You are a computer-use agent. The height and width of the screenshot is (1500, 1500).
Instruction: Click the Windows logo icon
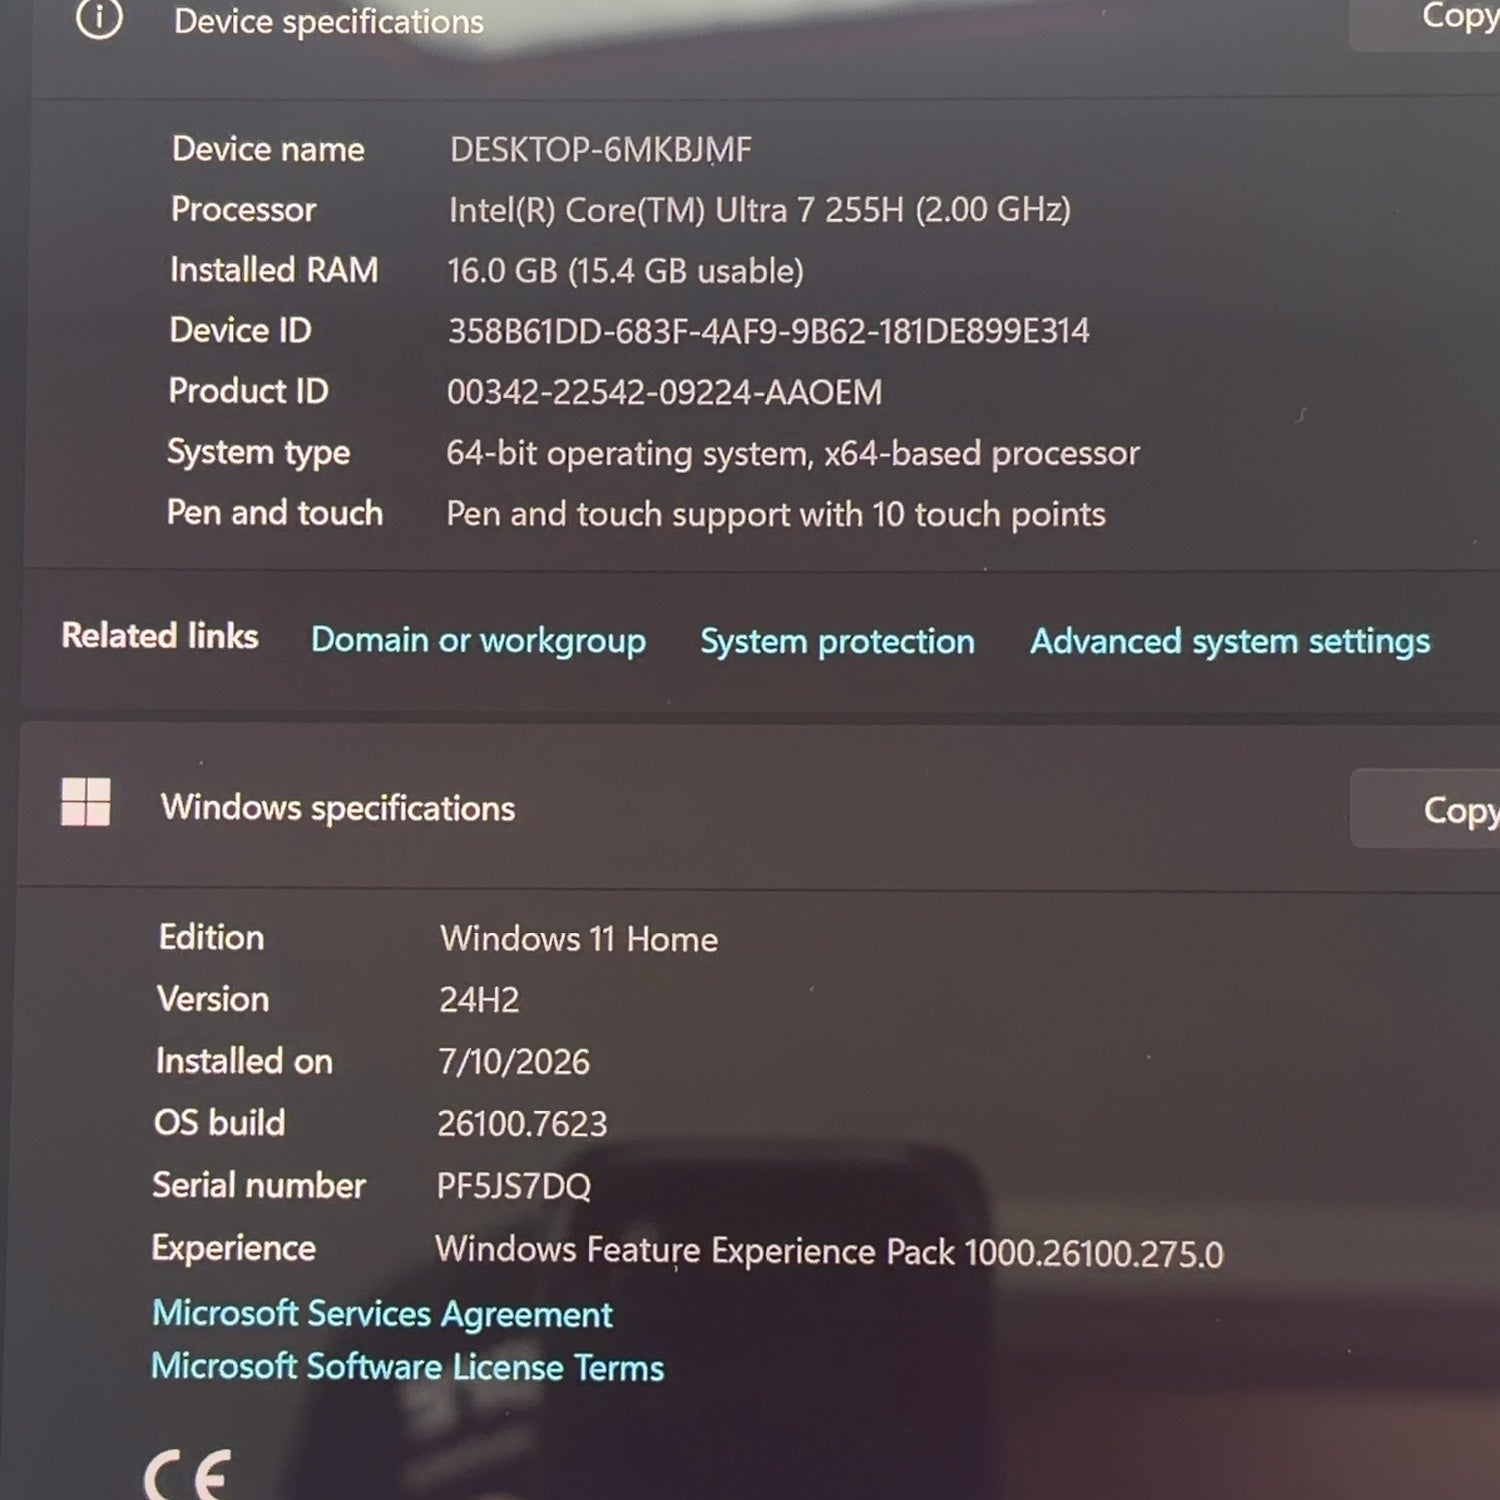pos(86,802)
